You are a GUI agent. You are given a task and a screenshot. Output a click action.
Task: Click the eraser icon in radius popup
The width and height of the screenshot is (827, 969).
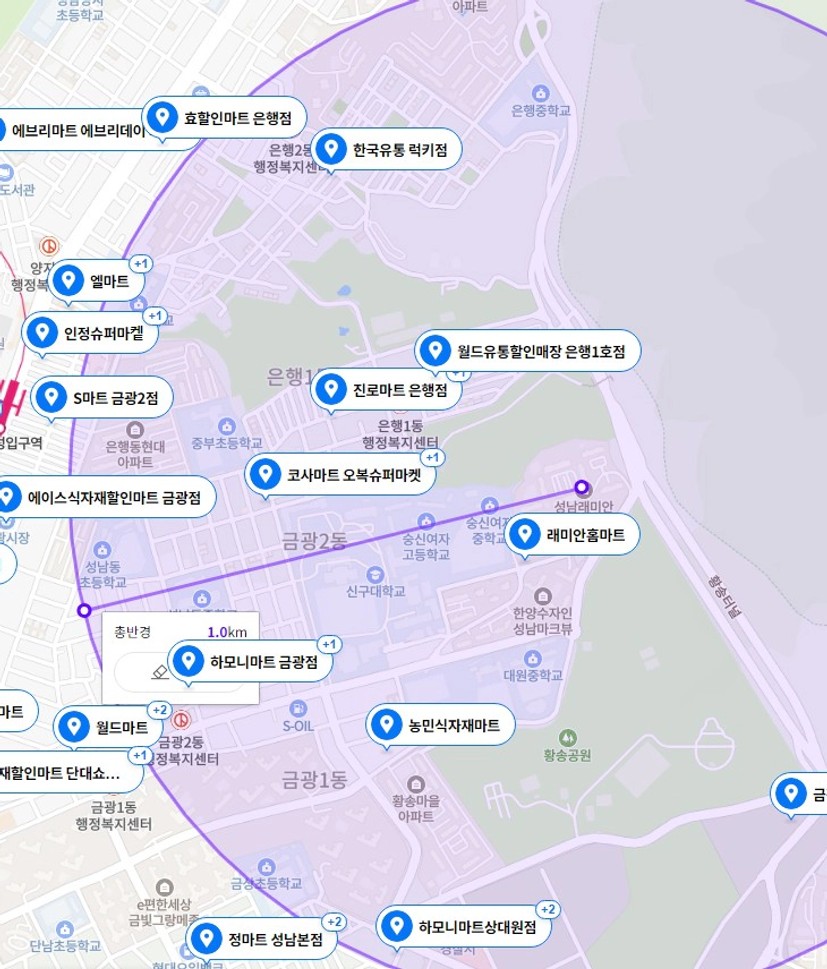coord(159,672)
